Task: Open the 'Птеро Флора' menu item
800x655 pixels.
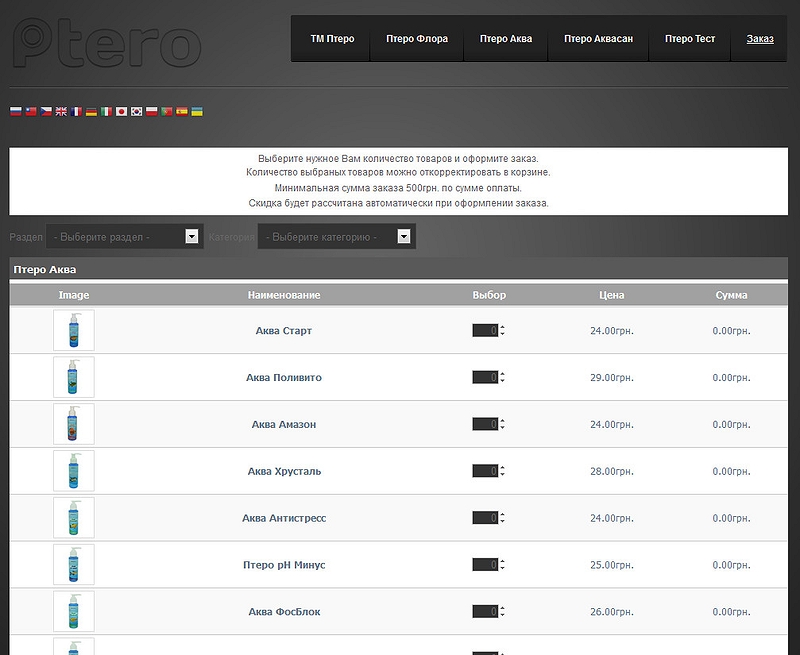Action: [x=416, y=39]
